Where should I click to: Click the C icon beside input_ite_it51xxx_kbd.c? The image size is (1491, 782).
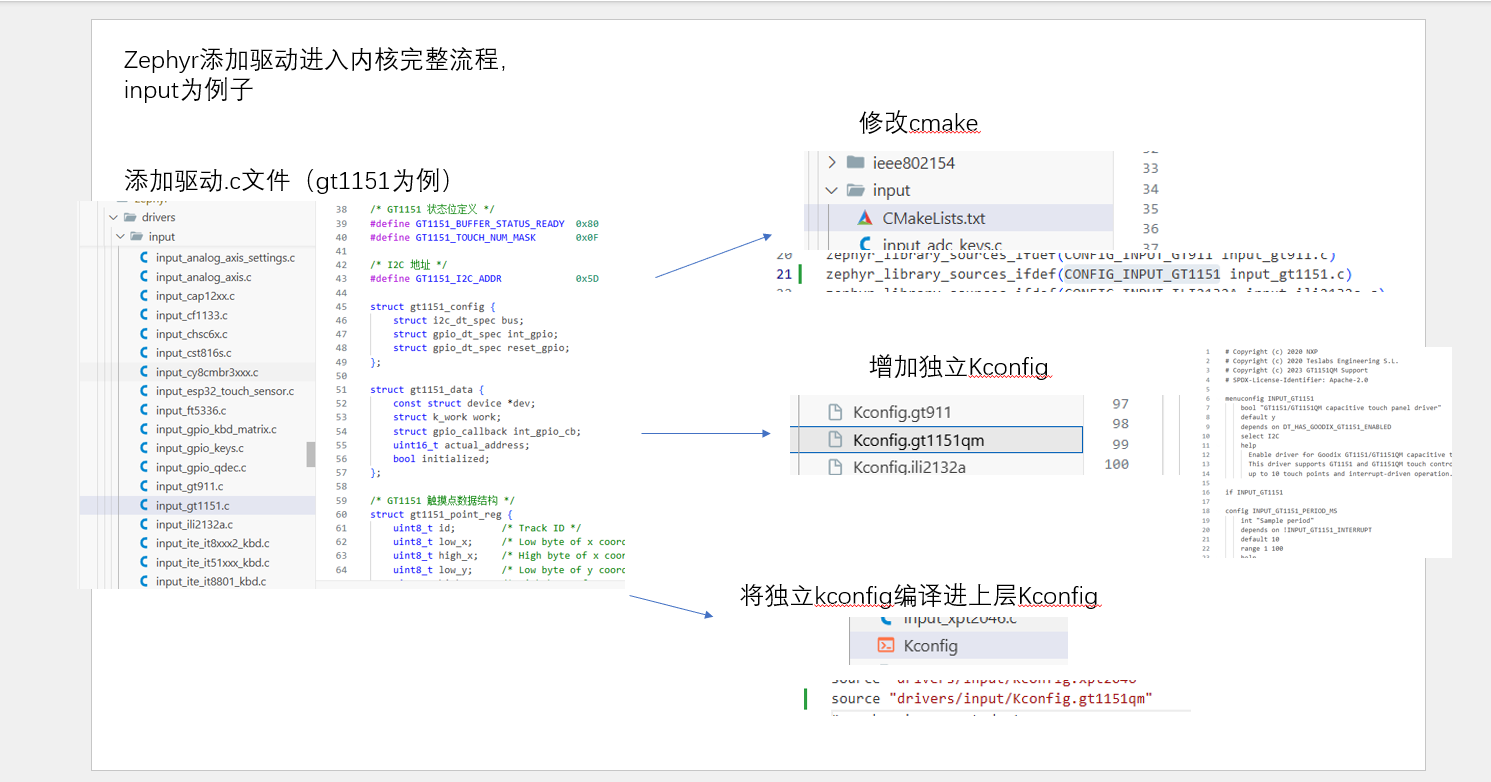pos(146,562)
